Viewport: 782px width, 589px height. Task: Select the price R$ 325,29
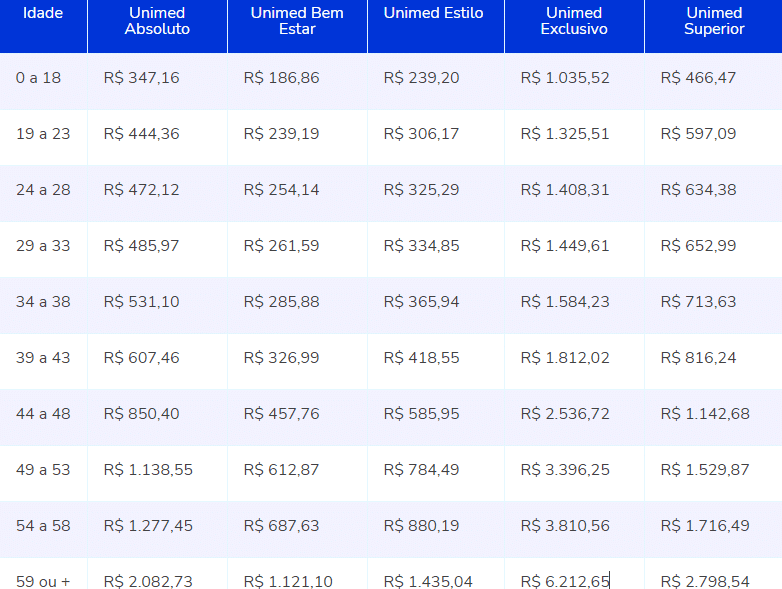pyautogui.click(x=421, y=190)
